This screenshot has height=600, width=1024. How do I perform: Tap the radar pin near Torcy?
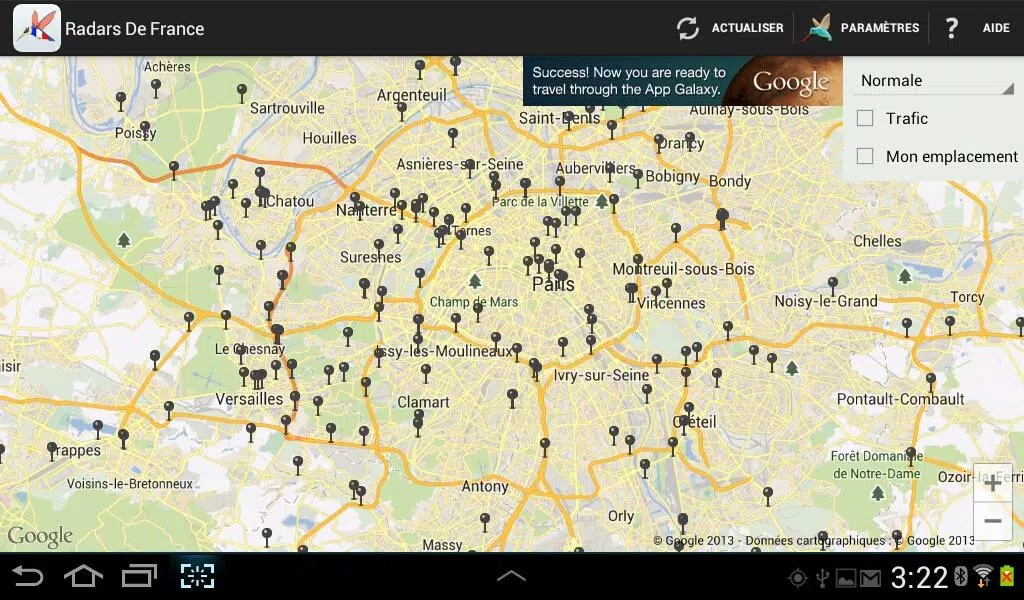tap(950, 324)
